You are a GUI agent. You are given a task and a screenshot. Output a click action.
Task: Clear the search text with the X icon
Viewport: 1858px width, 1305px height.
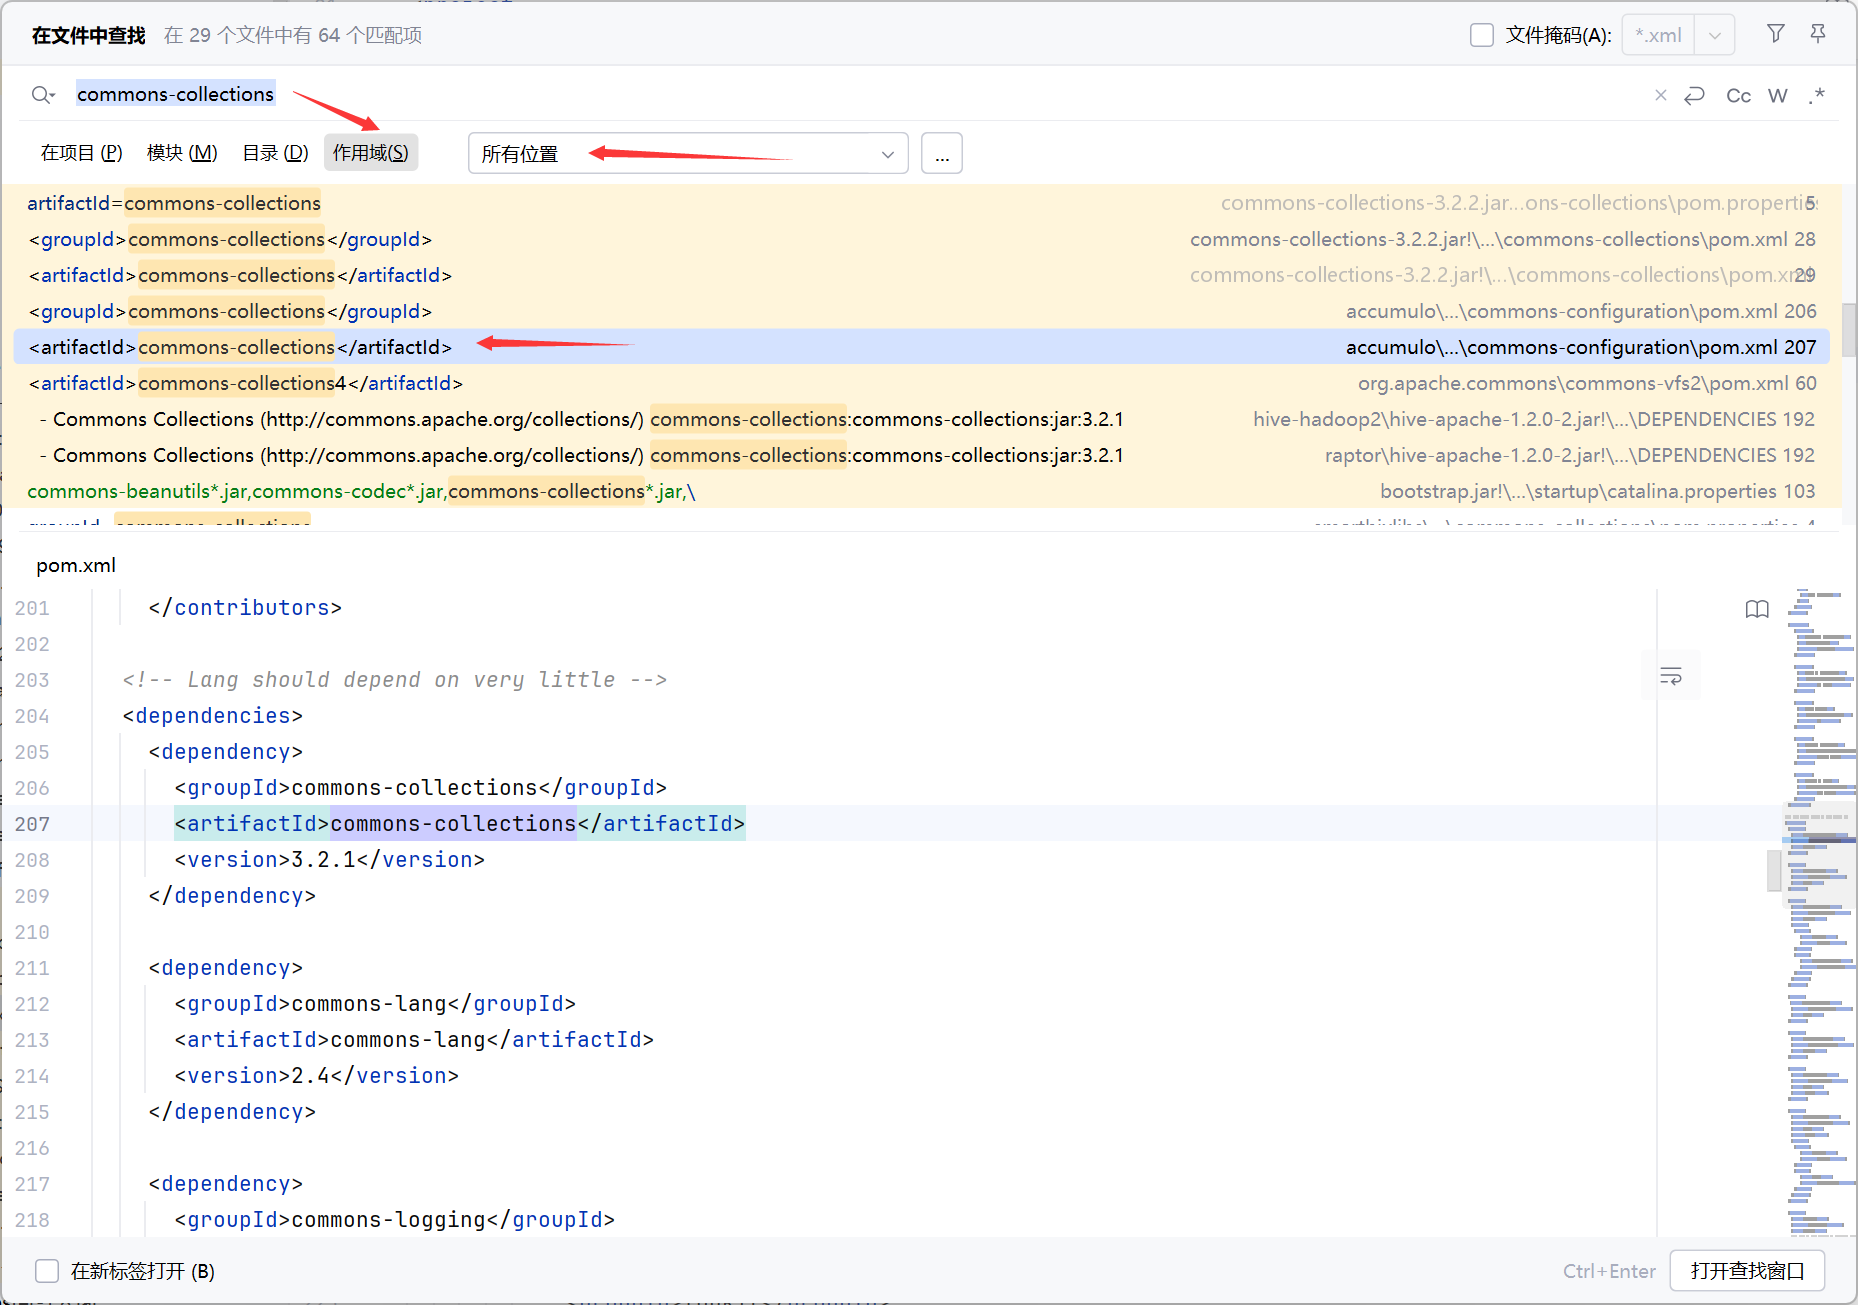(1661, 95)
